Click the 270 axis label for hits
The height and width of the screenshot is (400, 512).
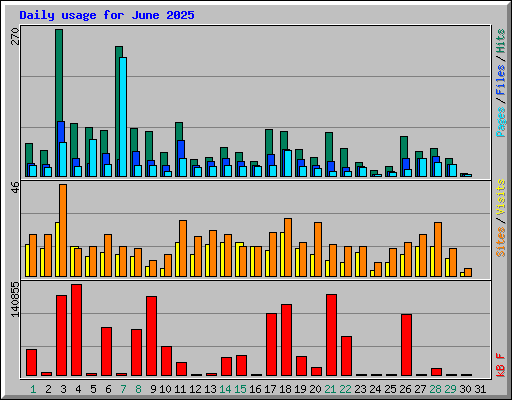pos(15,37)
